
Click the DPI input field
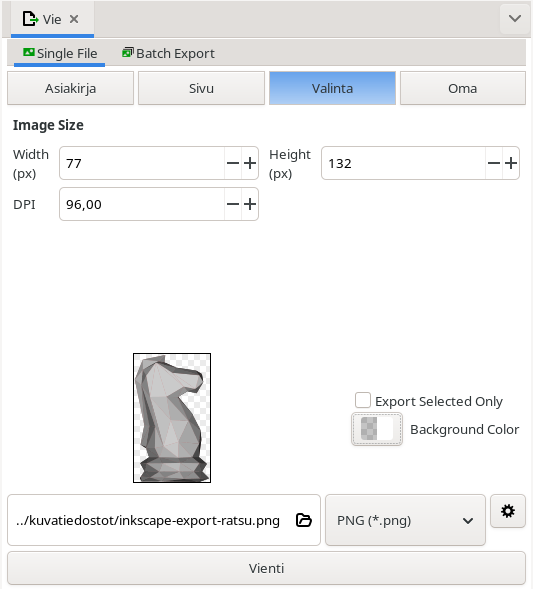tap(142, 204)
